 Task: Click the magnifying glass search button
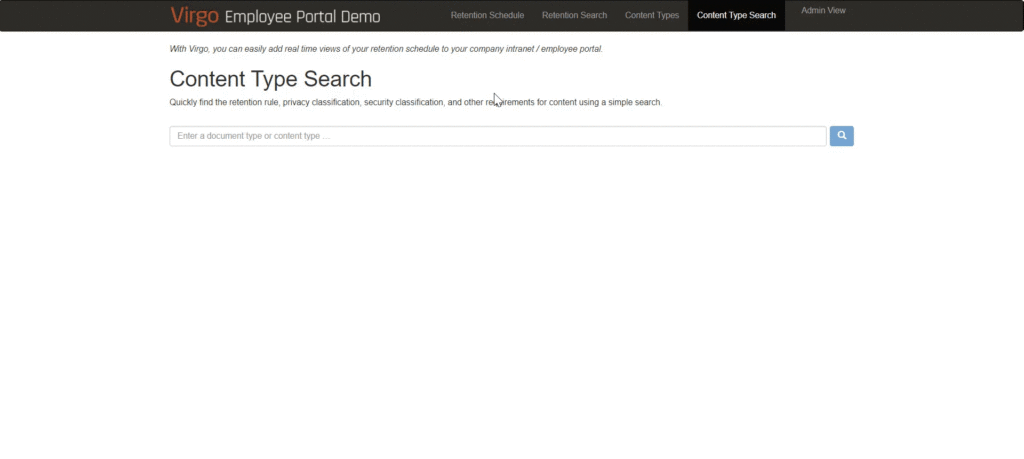[x=841, y=136]
